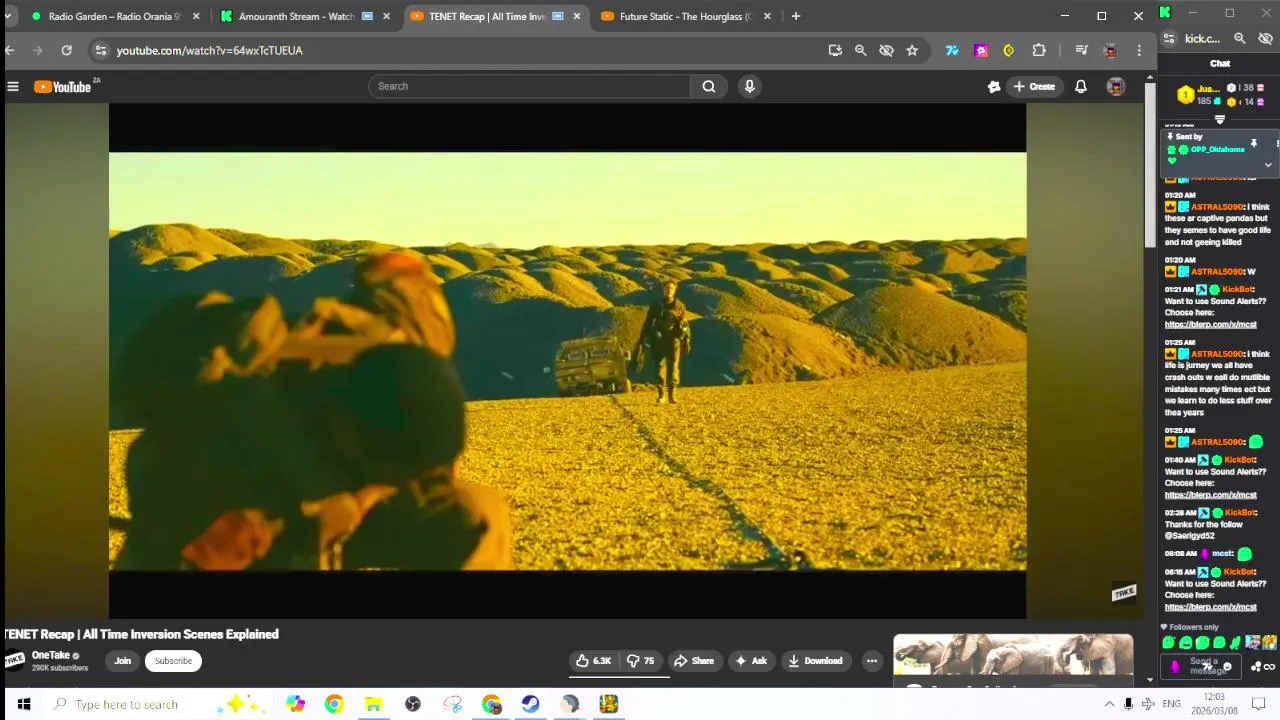Screen dimensions: 1280x720
Task: Unpin the pinned Kick chat message
Action: click(x=1253, y=144)
